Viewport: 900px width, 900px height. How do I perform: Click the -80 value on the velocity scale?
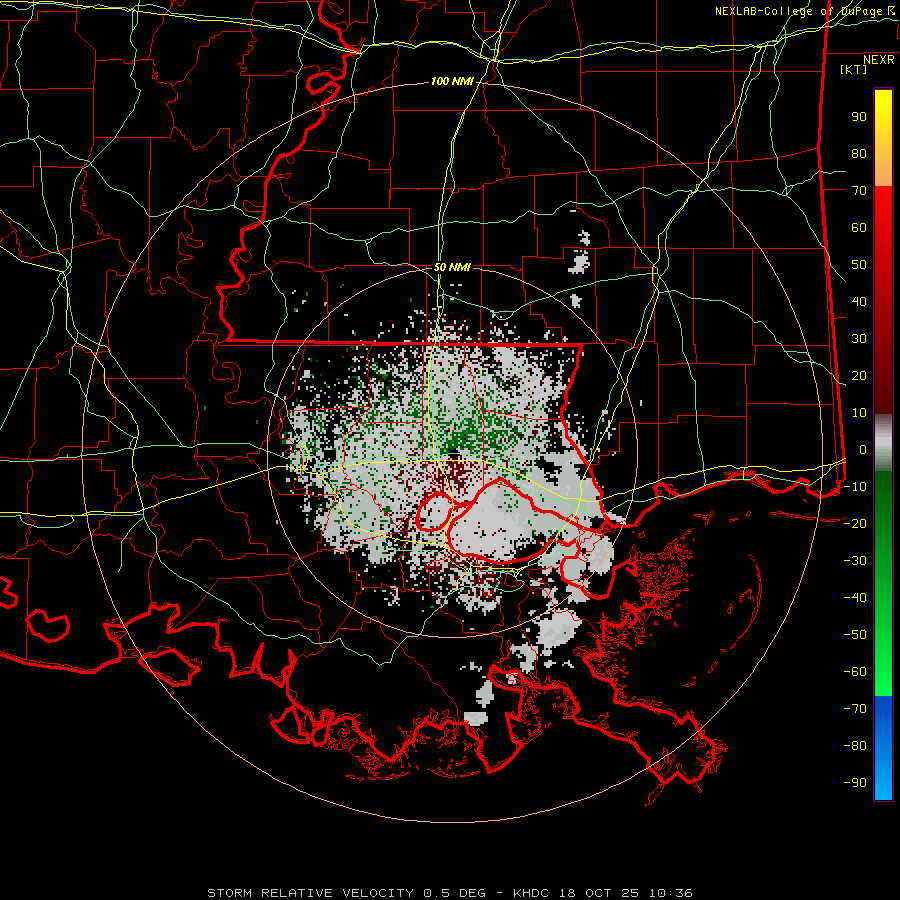pyautogui.click(x=855, y=746)
